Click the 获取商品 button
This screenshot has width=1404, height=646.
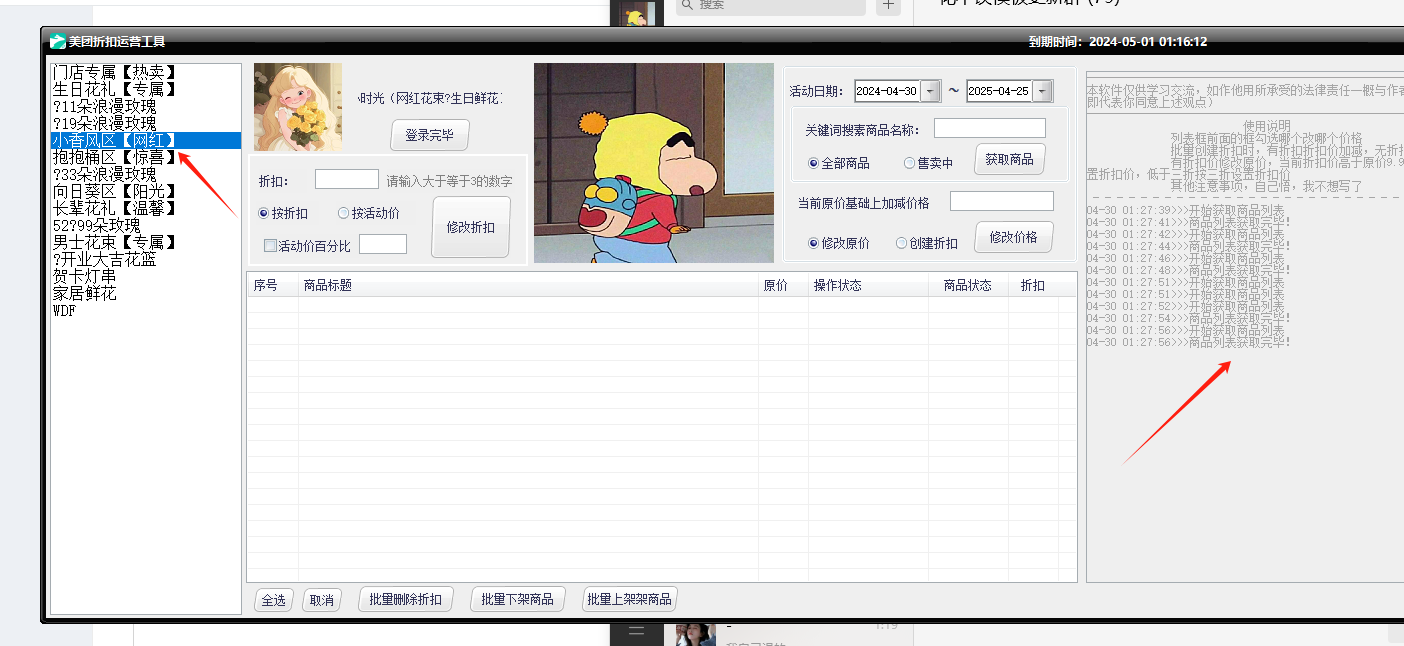[1010, 160]
